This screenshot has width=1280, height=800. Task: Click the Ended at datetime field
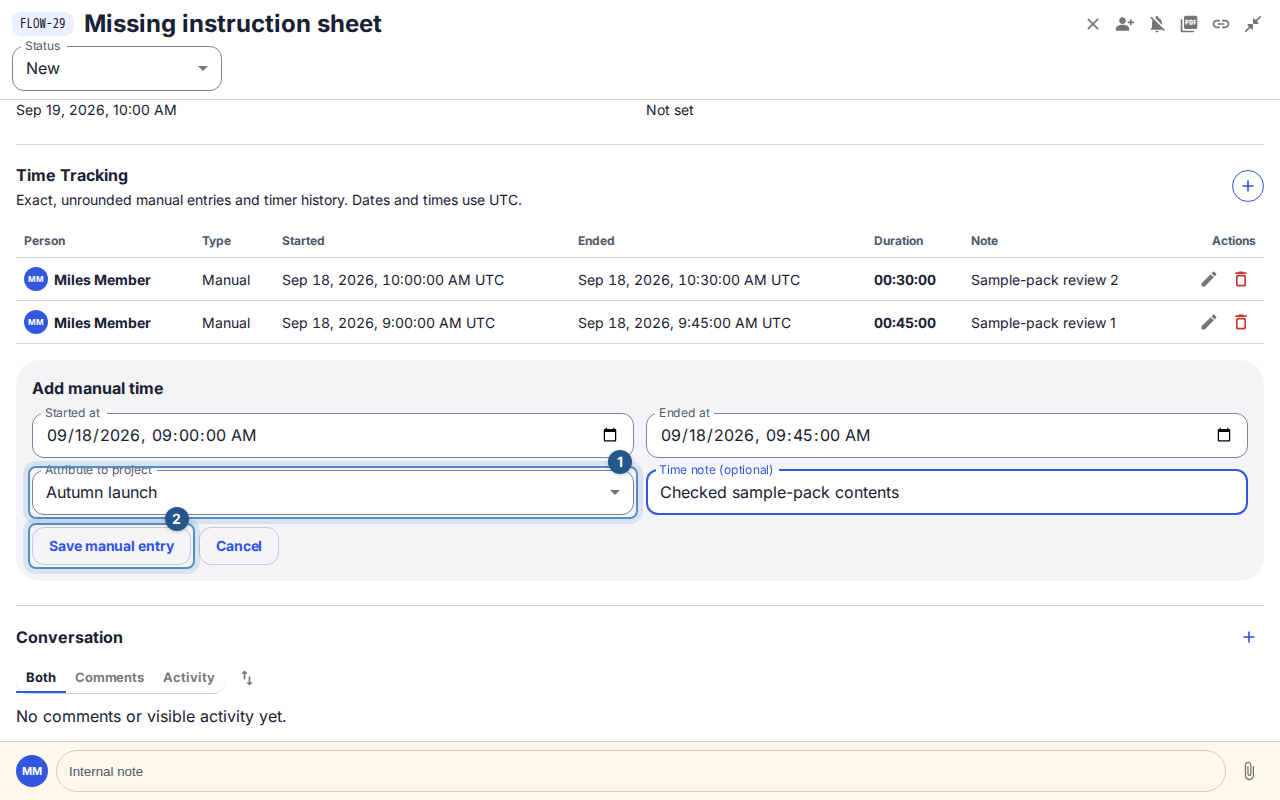pos(947,435)
